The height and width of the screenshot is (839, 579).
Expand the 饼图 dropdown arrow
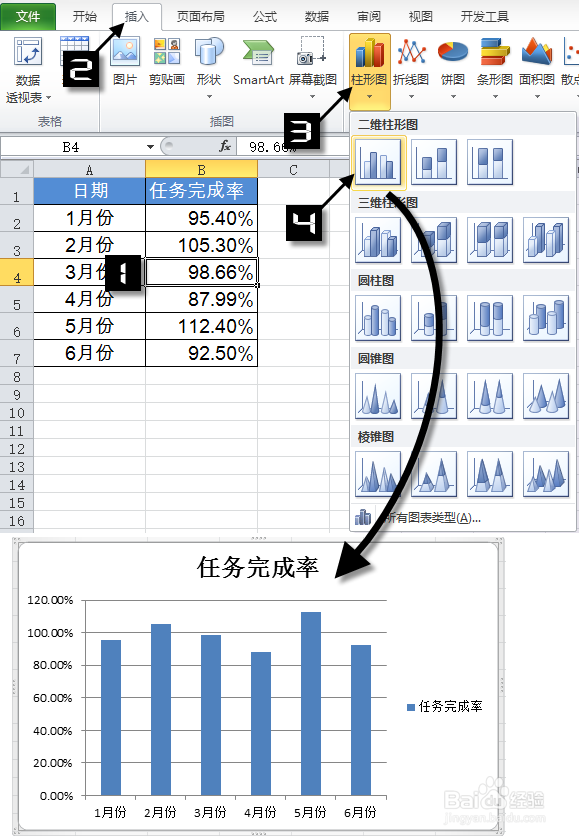point(453,97)
